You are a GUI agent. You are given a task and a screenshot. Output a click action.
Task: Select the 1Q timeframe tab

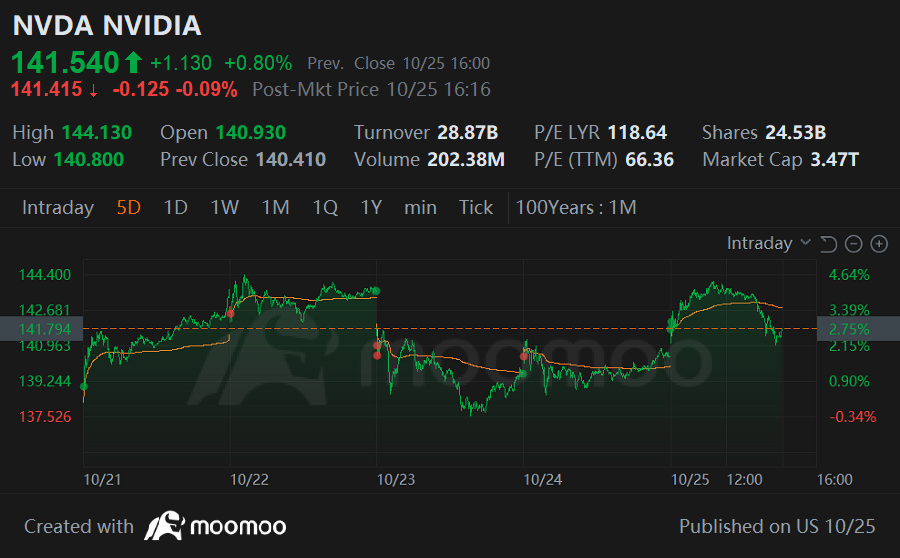[325, 207]
